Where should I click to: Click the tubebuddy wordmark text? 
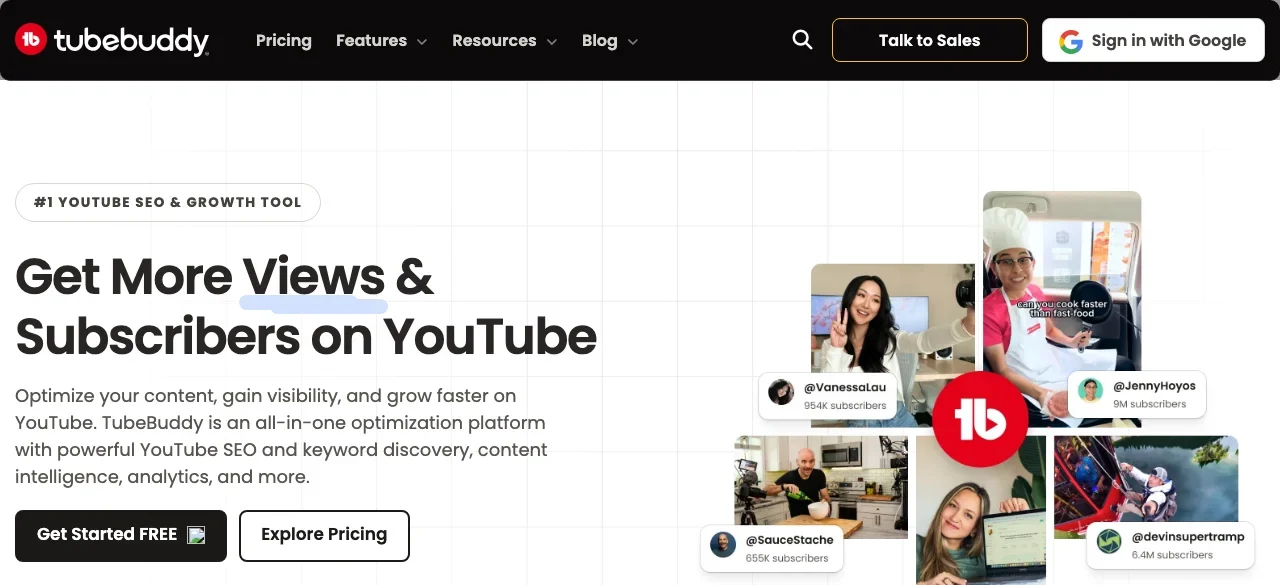tap(131, 41)
